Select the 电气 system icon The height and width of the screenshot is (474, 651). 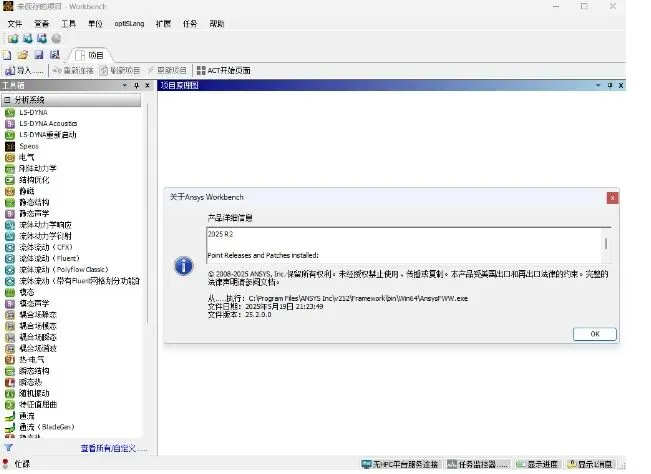click(x=10, y=157)
